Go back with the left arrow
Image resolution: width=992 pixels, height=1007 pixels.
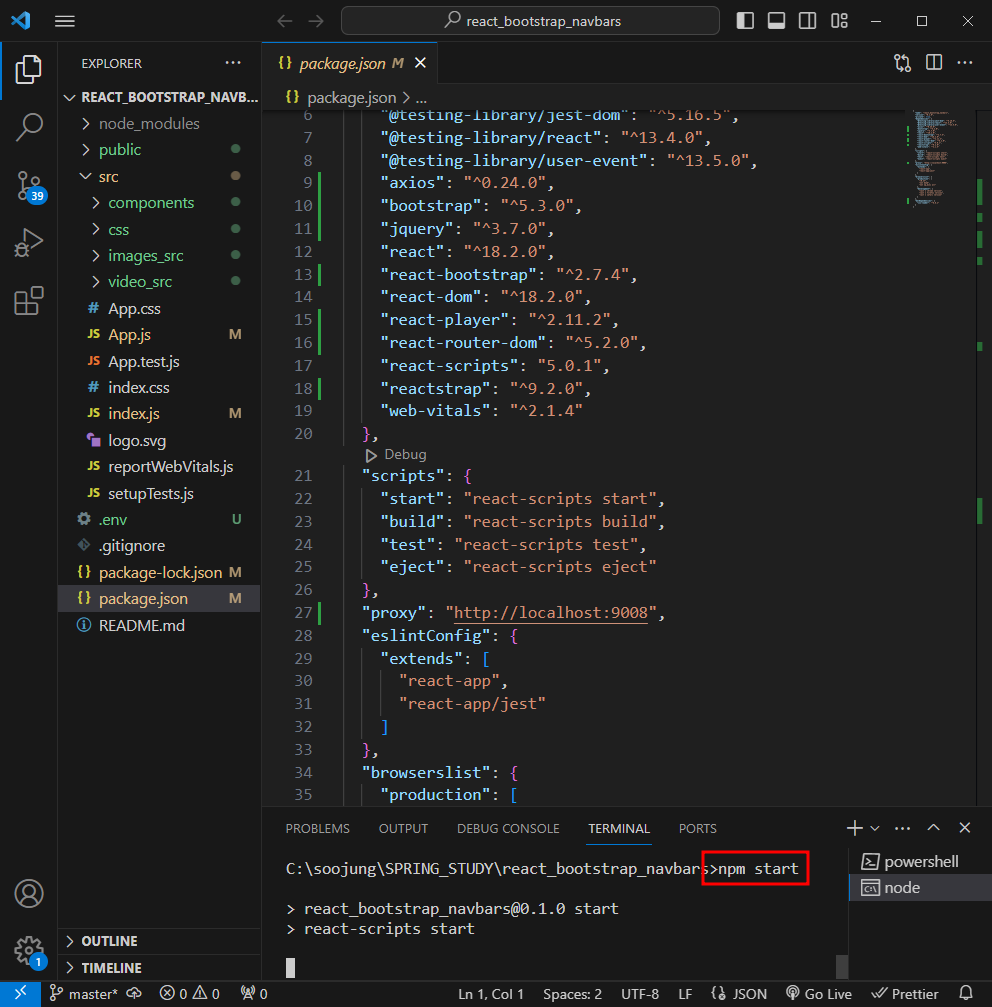[x=284, y=21]
